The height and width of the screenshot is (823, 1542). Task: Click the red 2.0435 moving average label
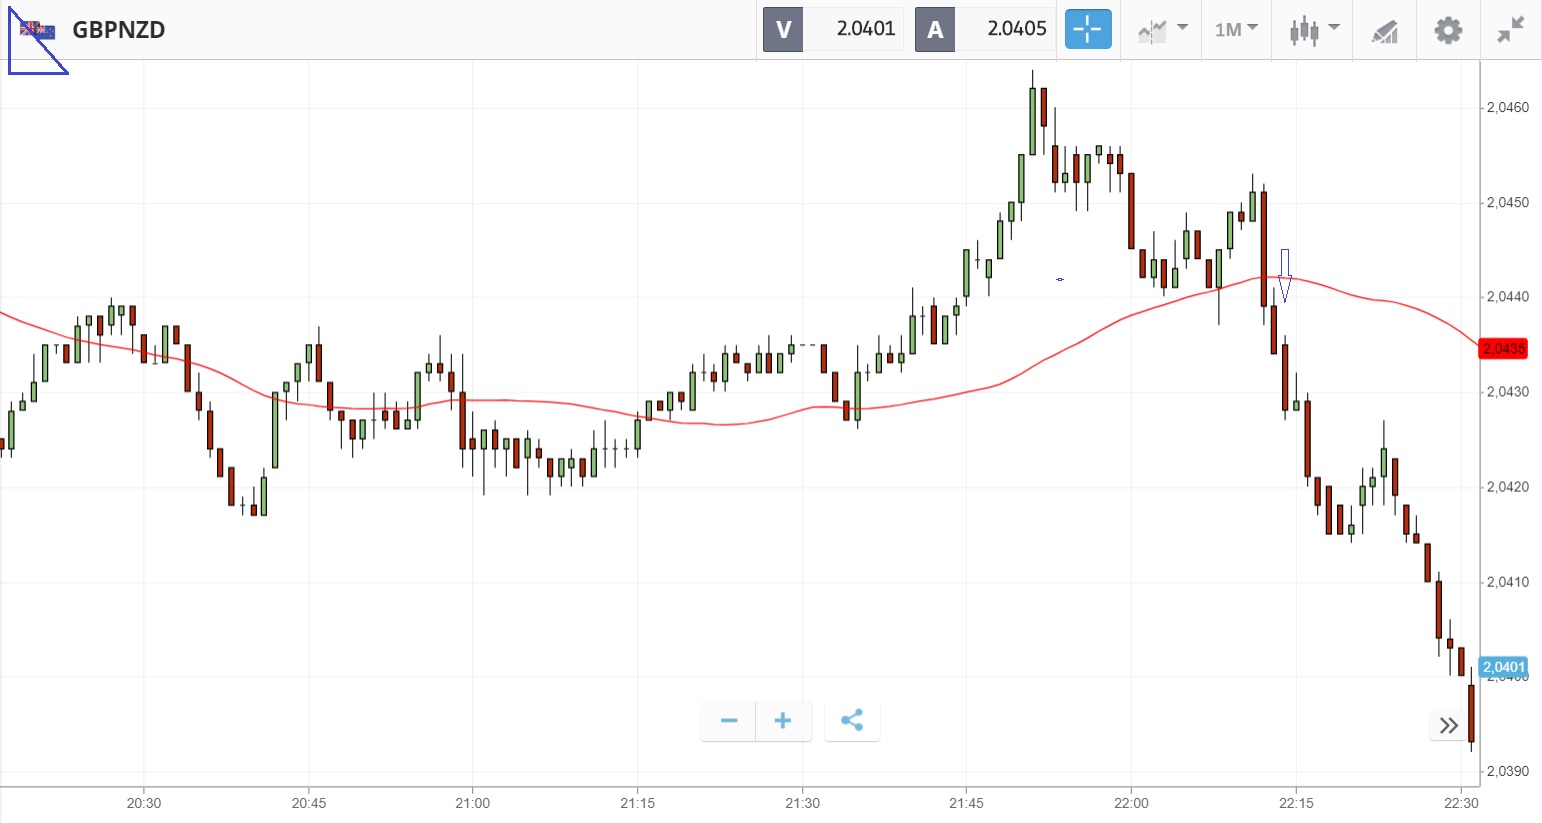click(x=1503, y=349)
